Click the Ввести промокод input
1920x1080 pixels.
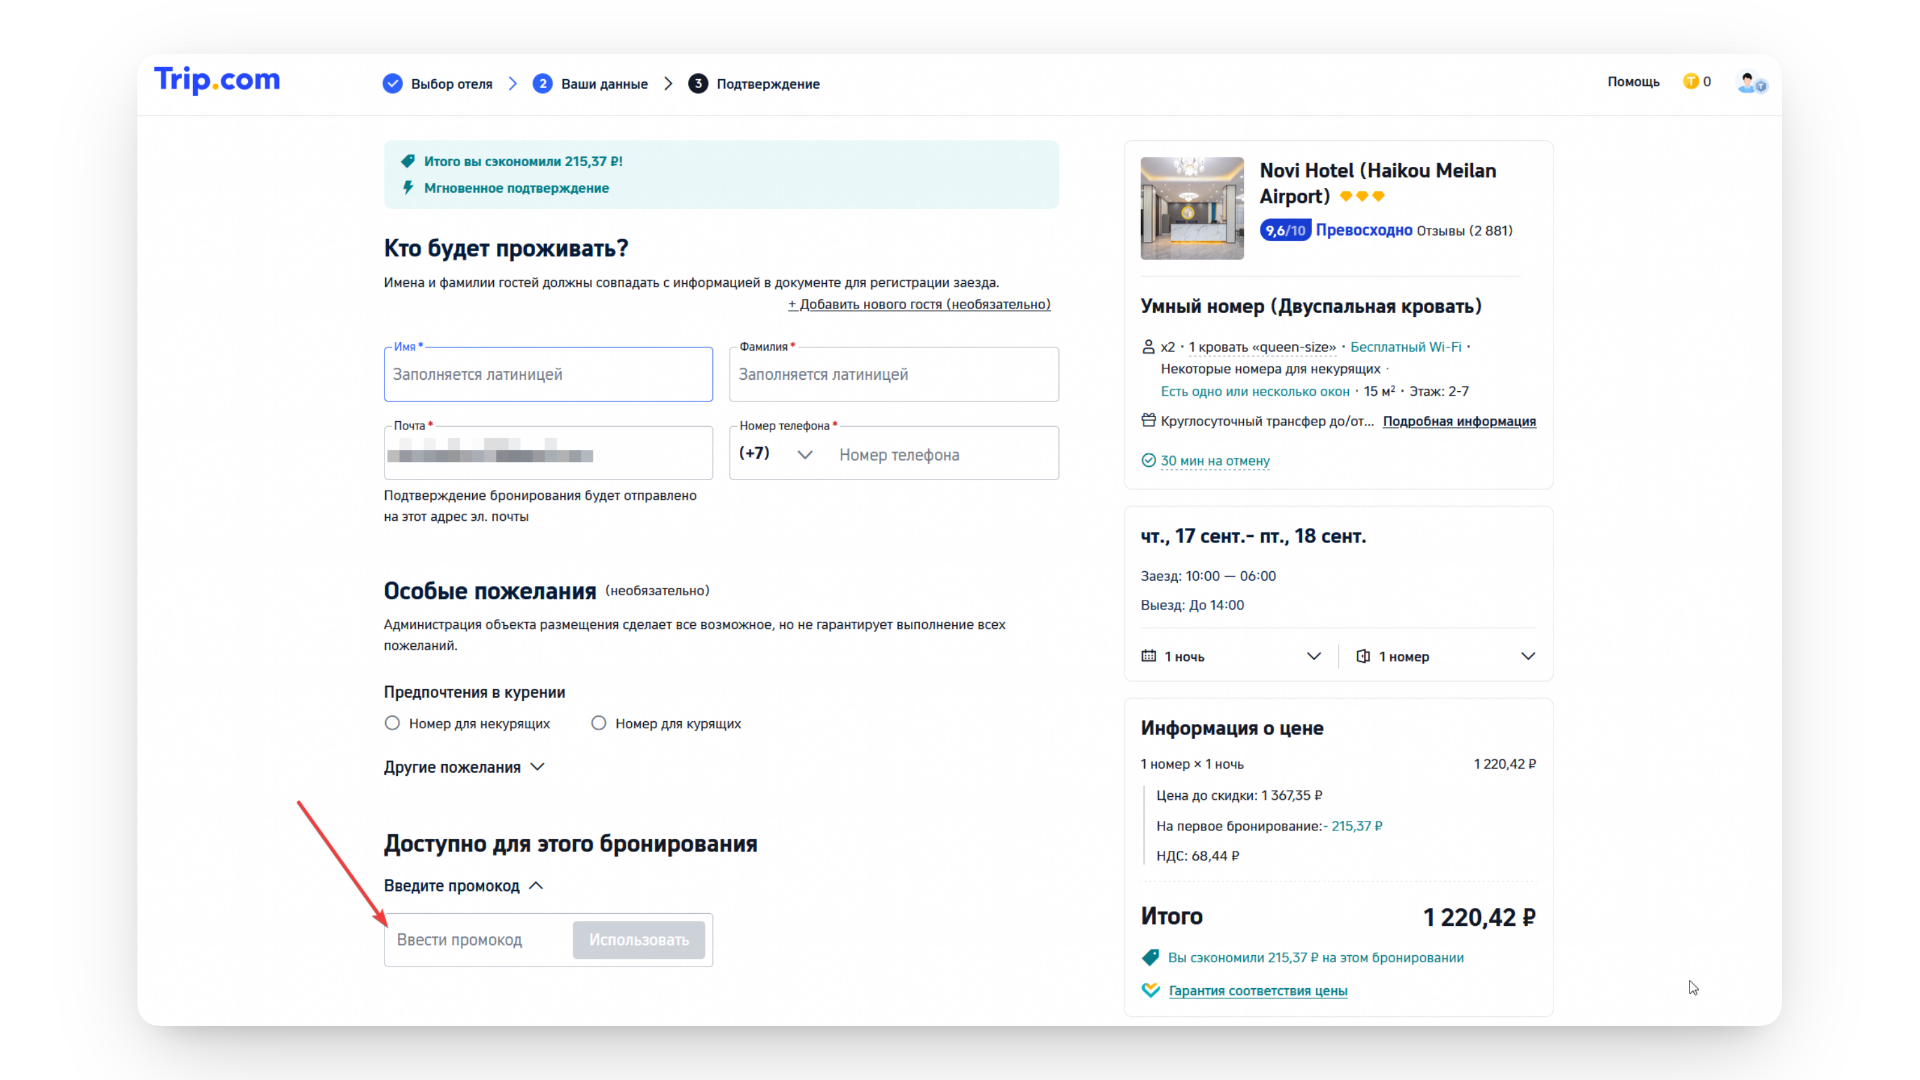click(x=480, y=940)
